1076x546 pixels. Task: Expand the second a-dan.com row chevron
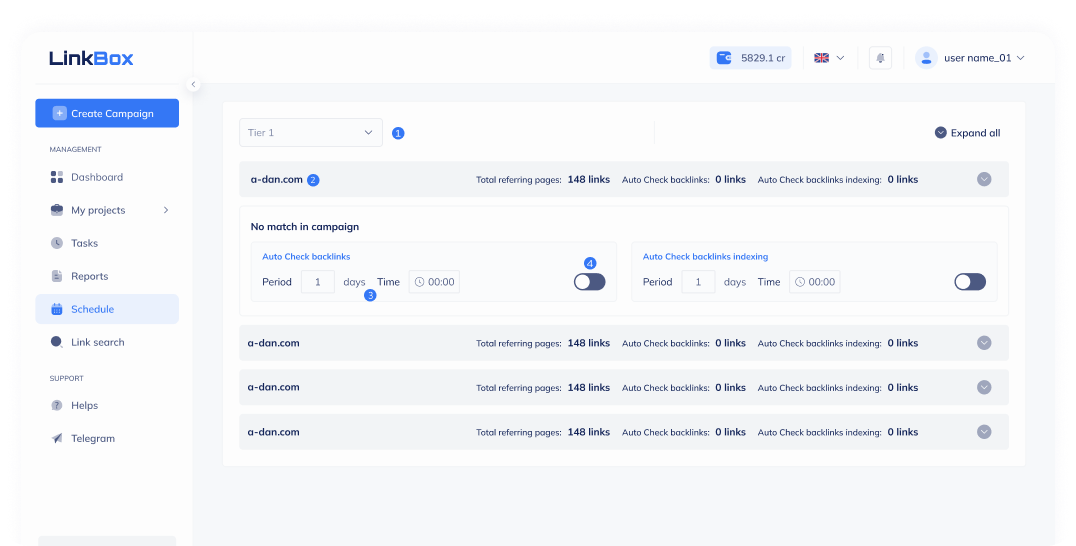(x=984, y=343)
